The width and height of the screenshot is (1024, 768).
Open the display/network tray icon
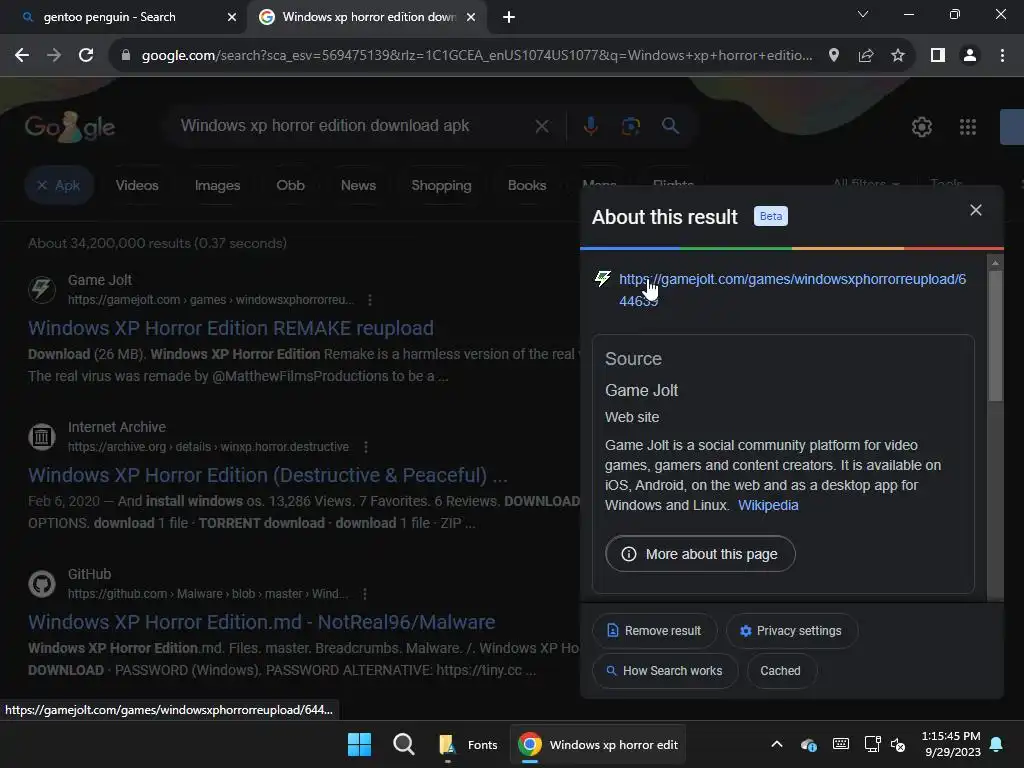[872, 744]
